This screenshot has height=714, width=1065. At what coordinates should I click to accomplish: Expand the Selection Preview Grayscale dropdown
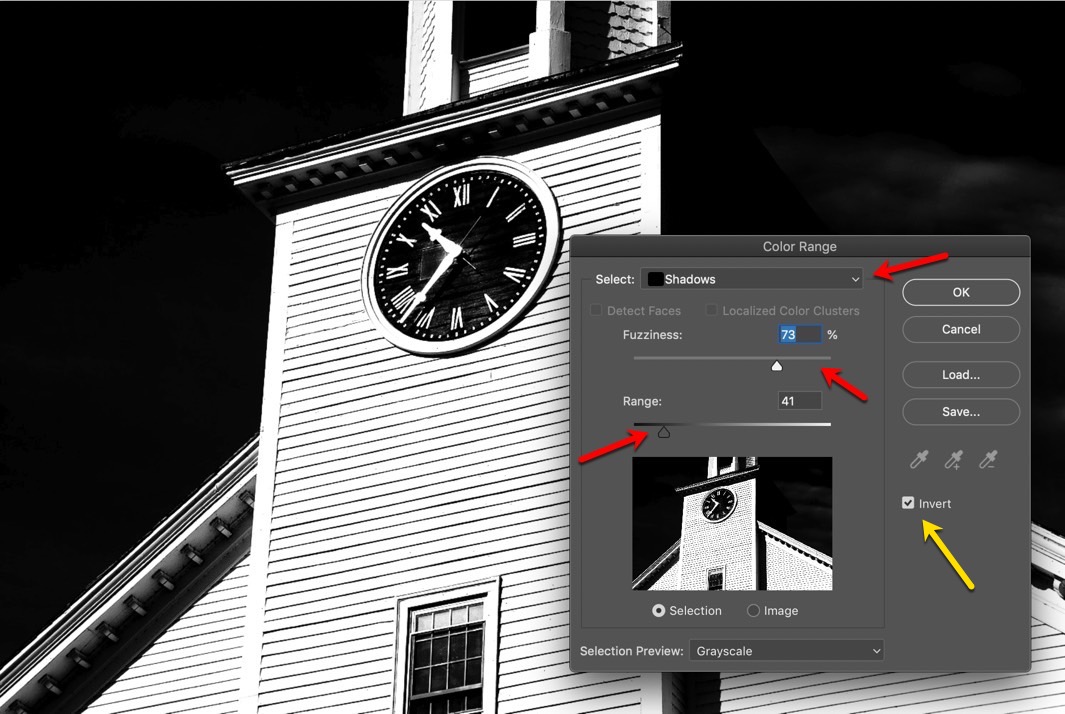point(787,651)
